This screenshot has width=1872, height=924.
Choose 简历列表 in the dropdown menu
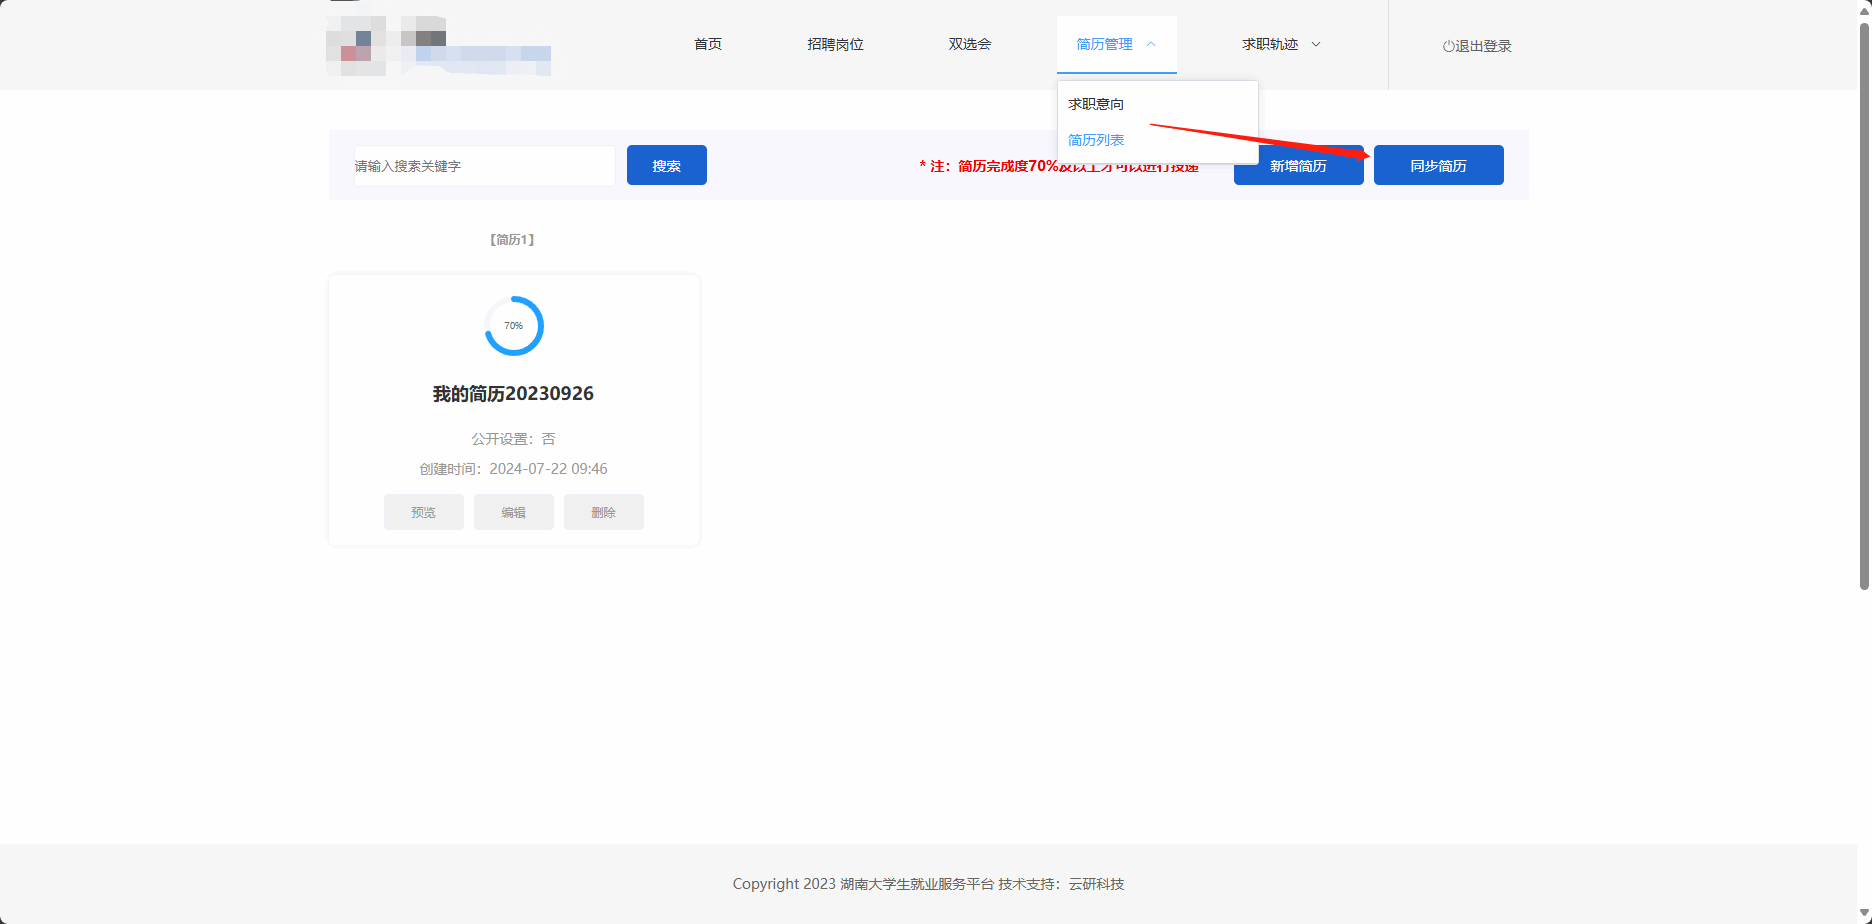point(1096,140)
